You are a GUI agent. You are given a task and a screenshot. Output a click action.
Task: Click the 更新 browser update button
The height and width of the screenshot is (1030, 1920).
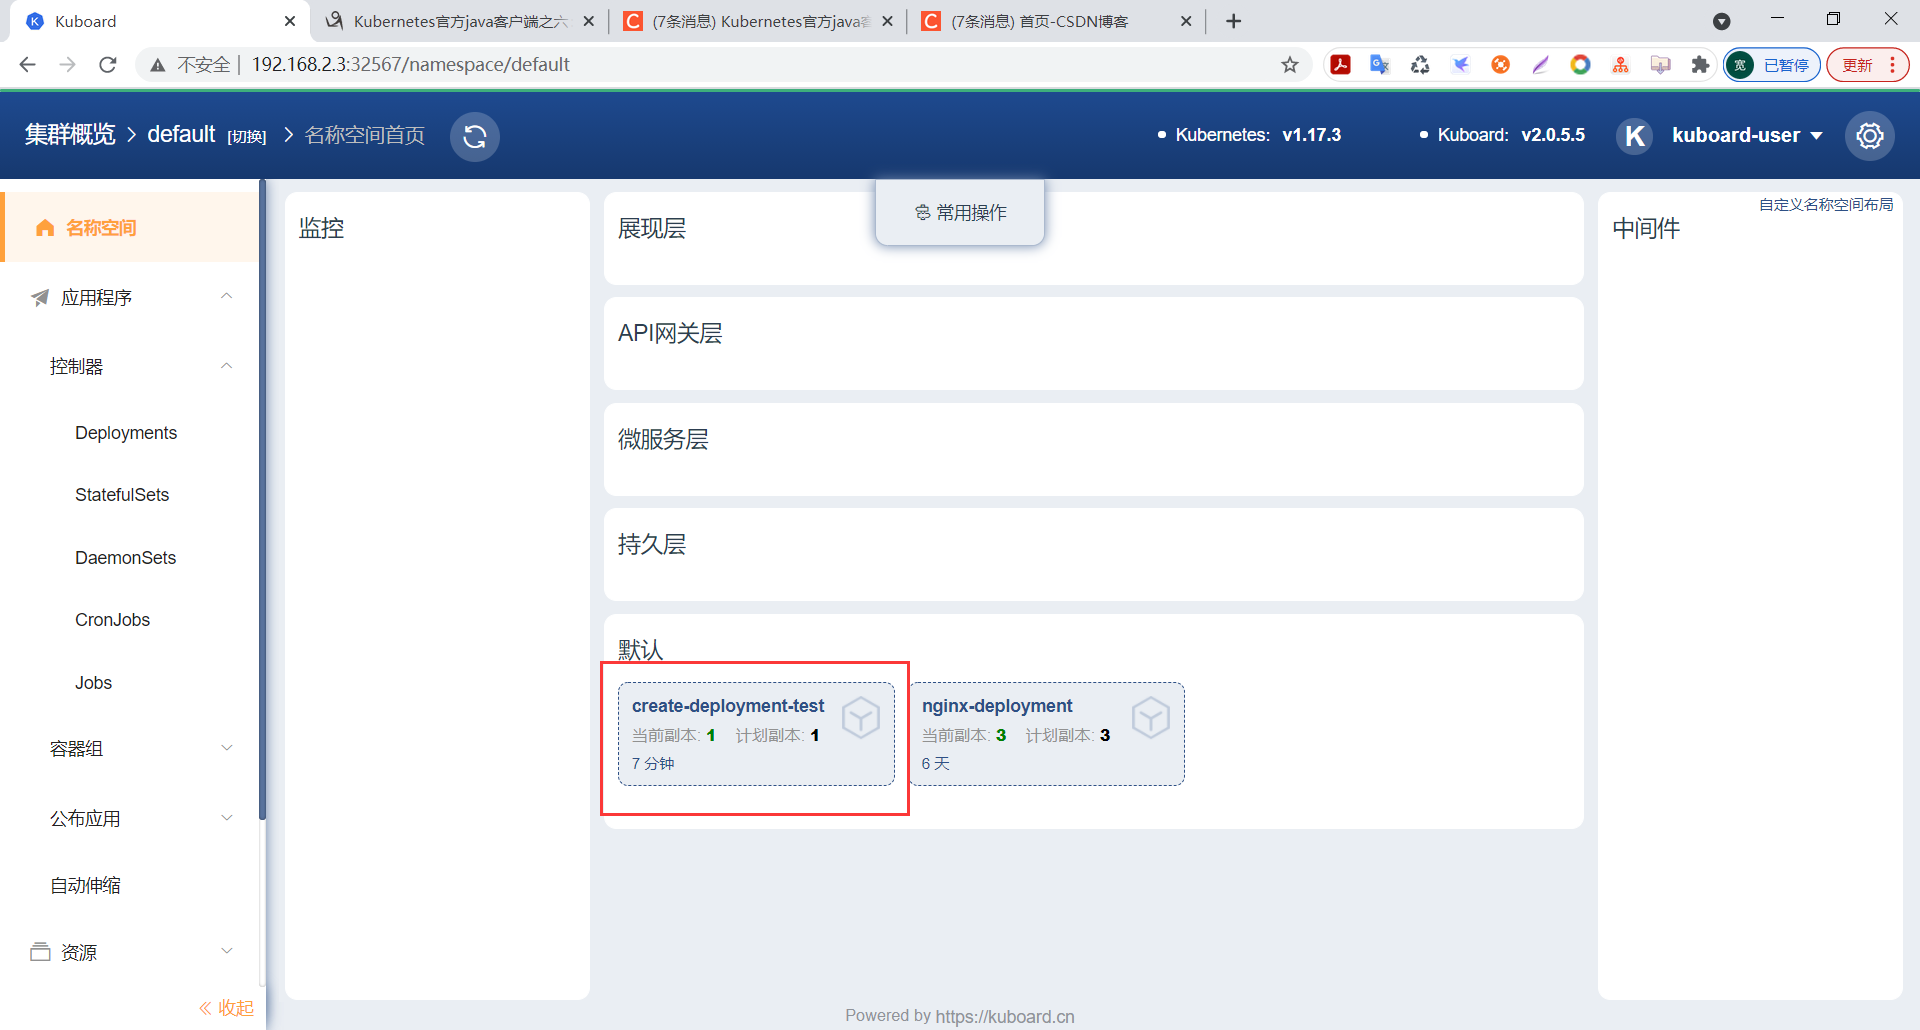(1867, 65)
